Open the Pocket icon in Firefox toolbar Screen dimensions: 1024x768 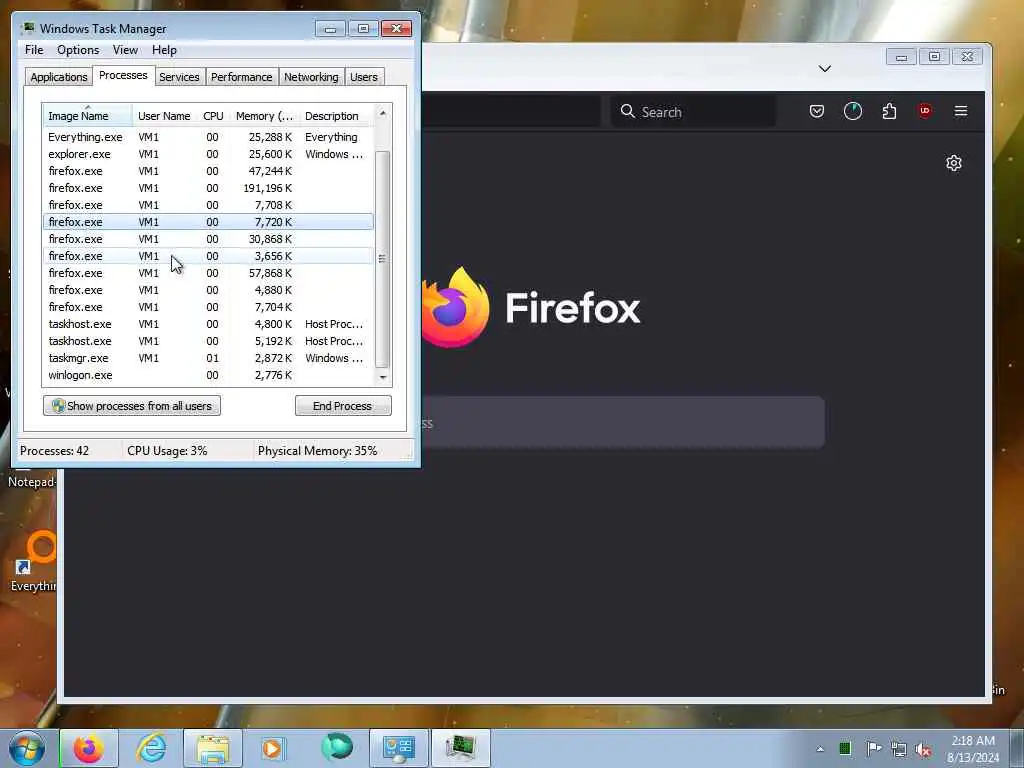(x=816, y=111)
